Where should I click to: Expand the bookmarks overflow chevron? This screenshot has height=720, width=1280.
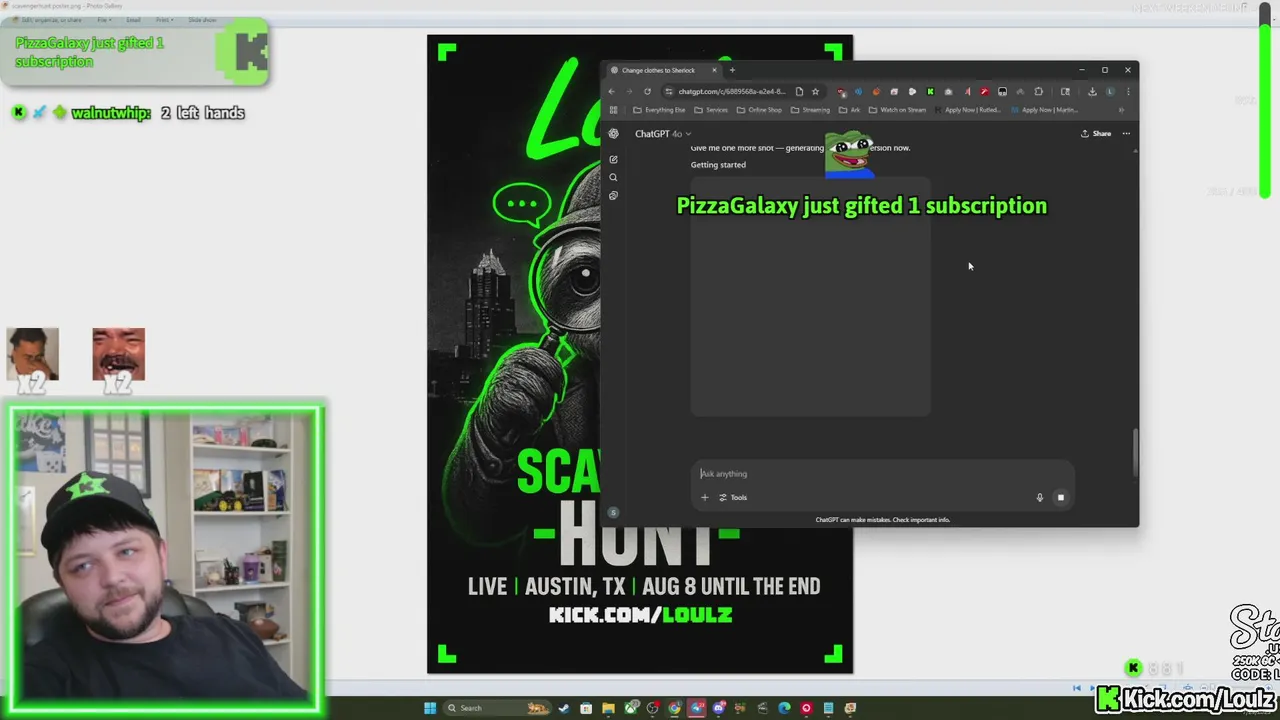1121,110
